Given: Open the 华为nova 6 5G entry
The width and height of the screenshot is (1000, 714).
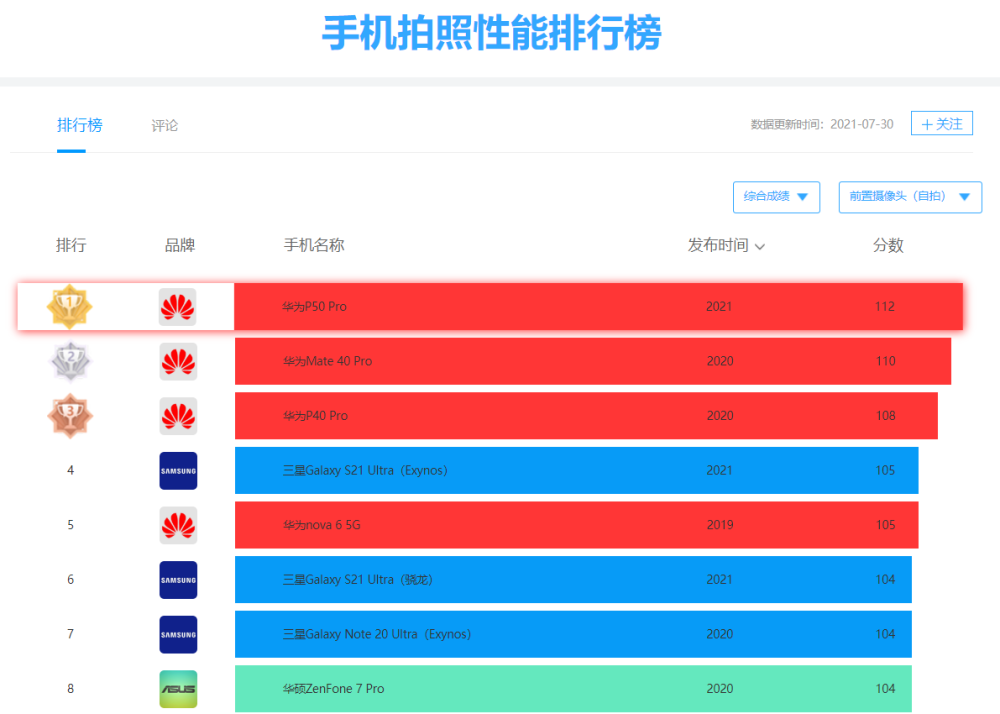Looking at the screenshot, I should (x=577, y=525).
